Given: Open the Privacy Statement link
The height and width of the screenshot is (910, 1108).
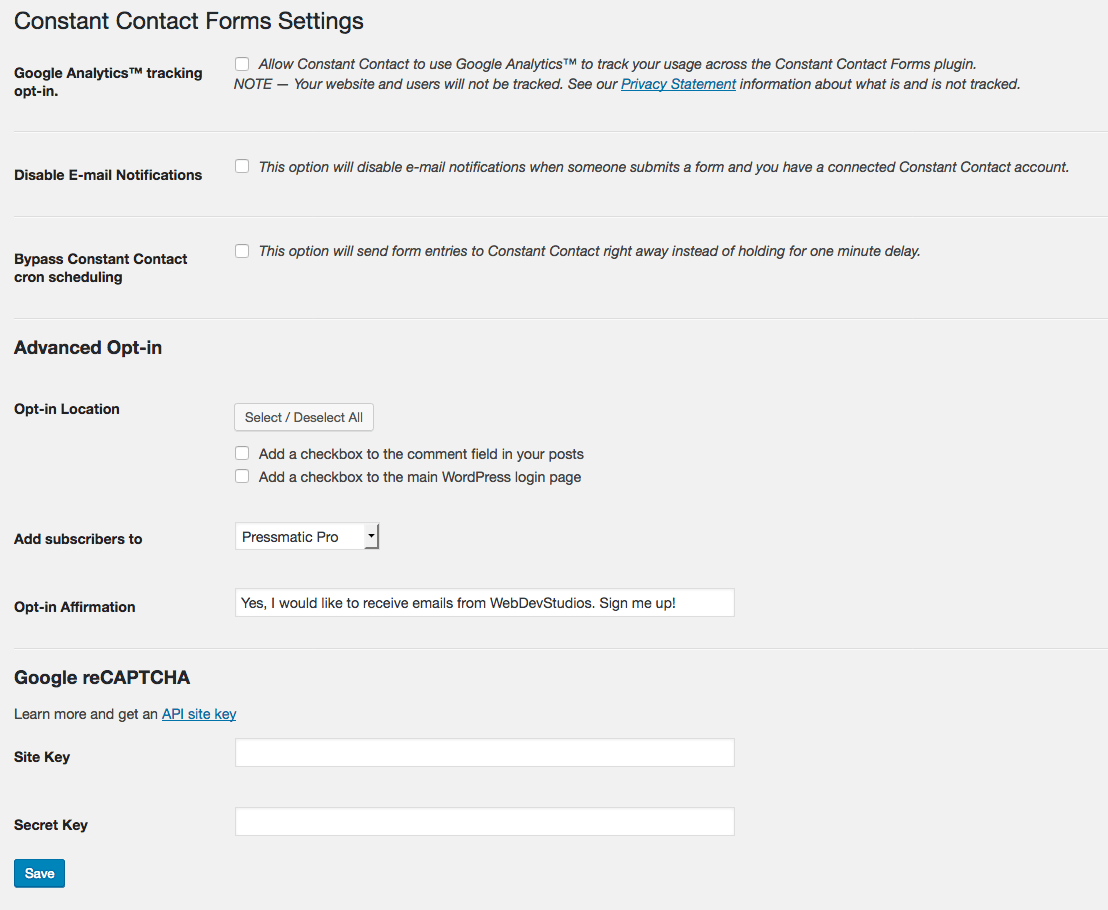Looking at the screenshot, I should 678,84.
